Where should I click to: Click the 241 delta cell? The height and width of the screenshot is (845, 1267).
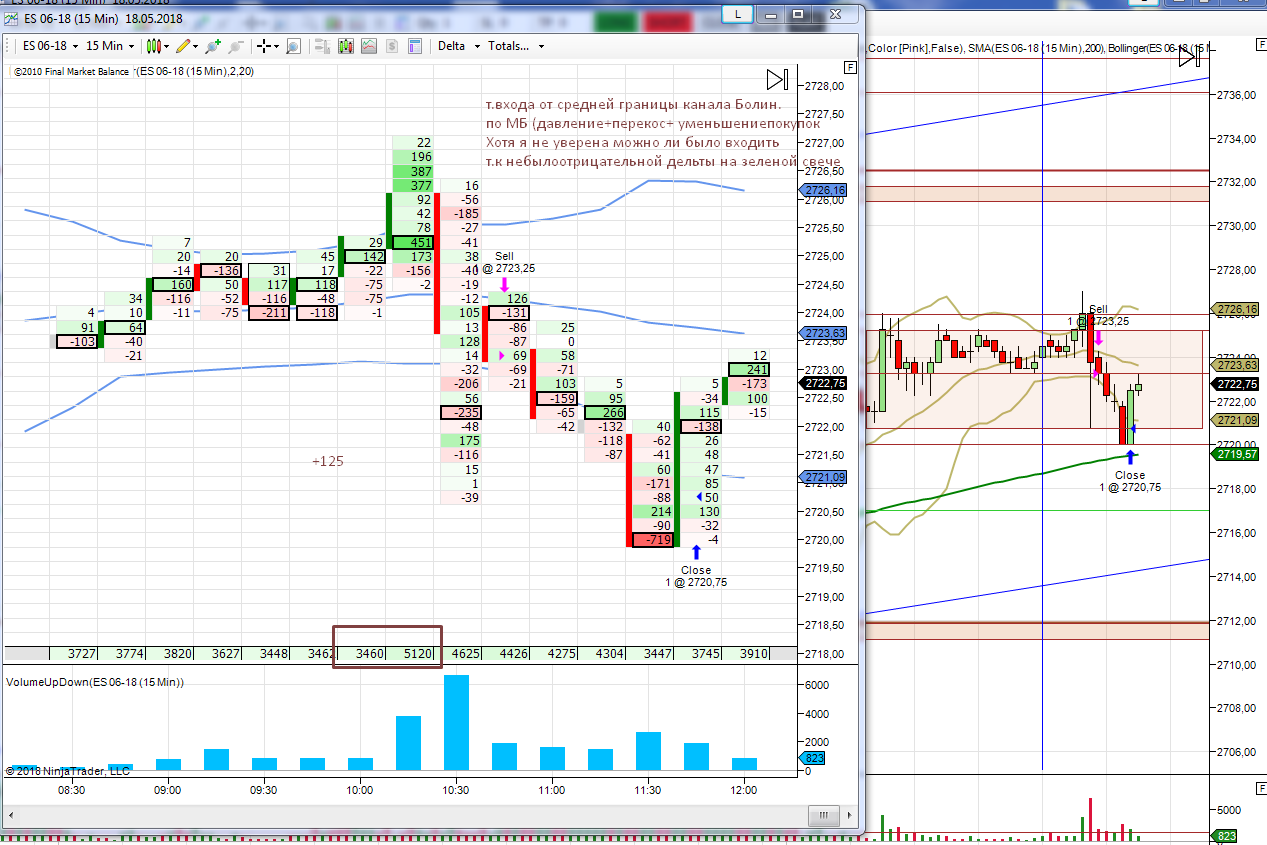click(x=749, y=369)
